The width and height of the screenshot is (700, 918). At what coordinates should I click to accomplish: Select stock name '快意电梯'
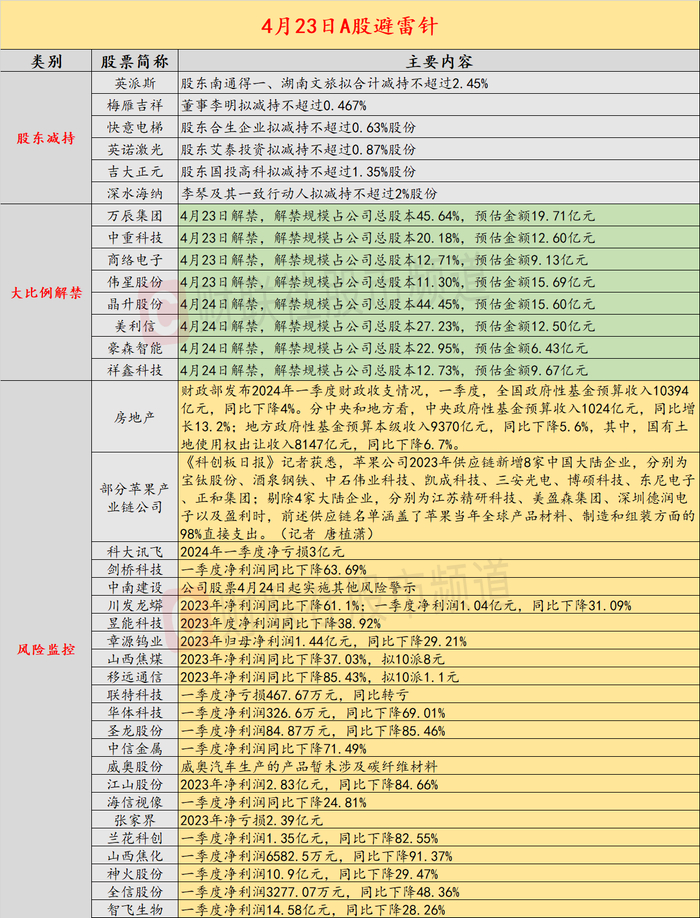click(x=135, y=128)
